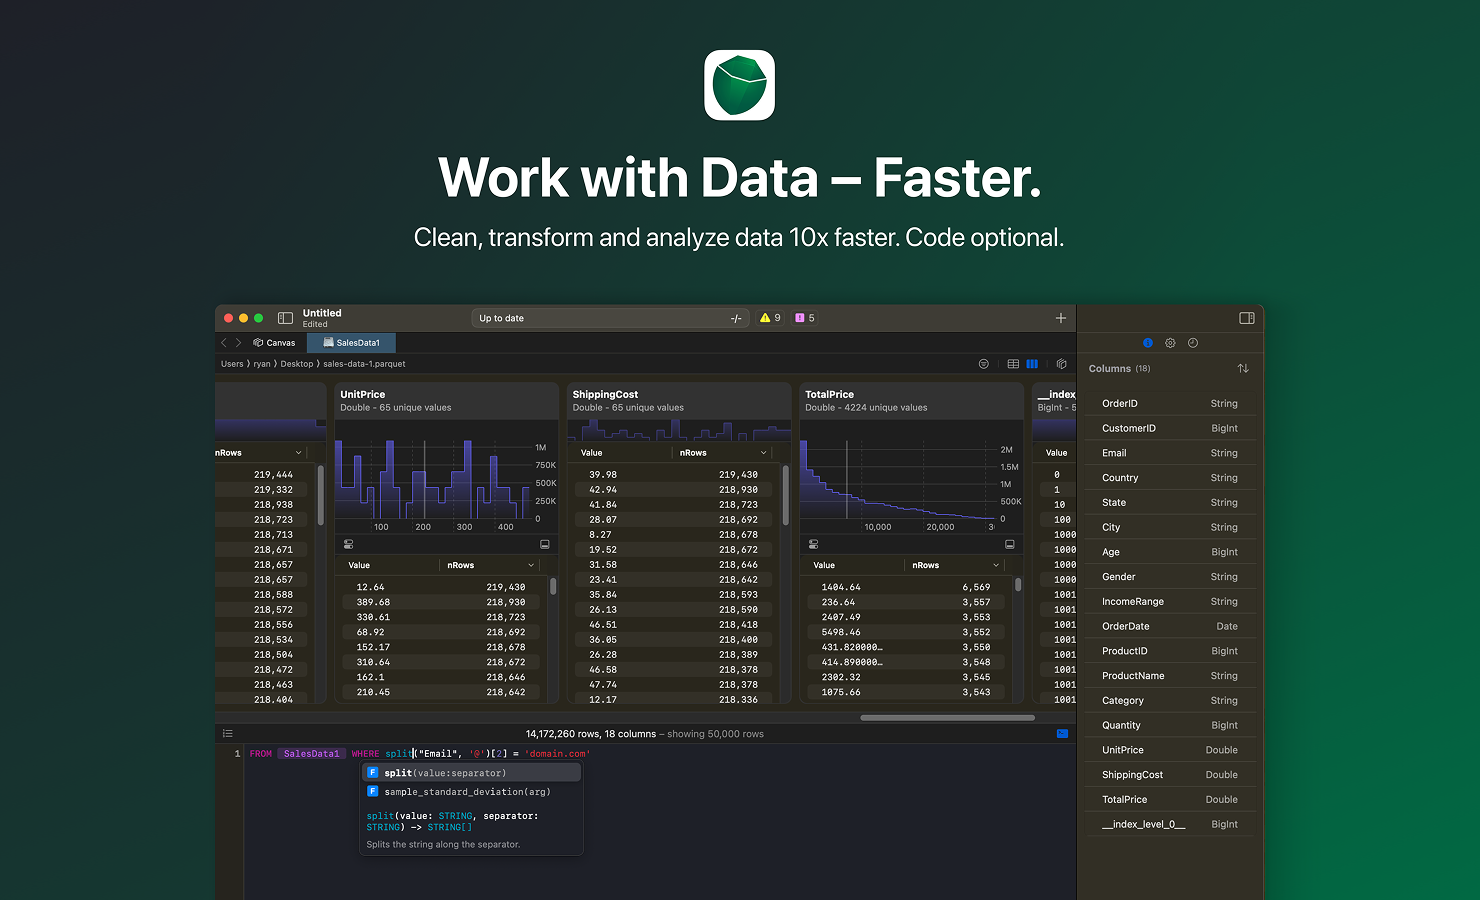Image resolution: width=1480 pixels, height=900 pixels.
Task: Select the blue info icon in inspector
Action: click(1148, 343)
